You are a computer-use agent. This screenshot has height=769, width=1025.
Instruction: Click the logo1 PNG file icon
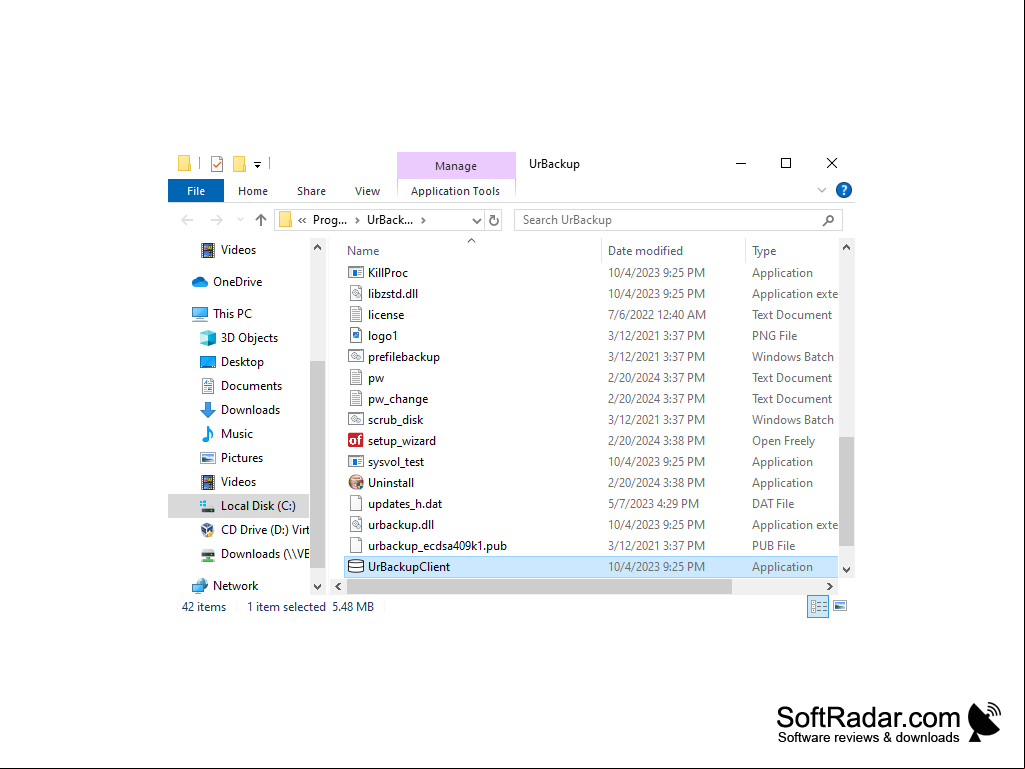point(356,335)
